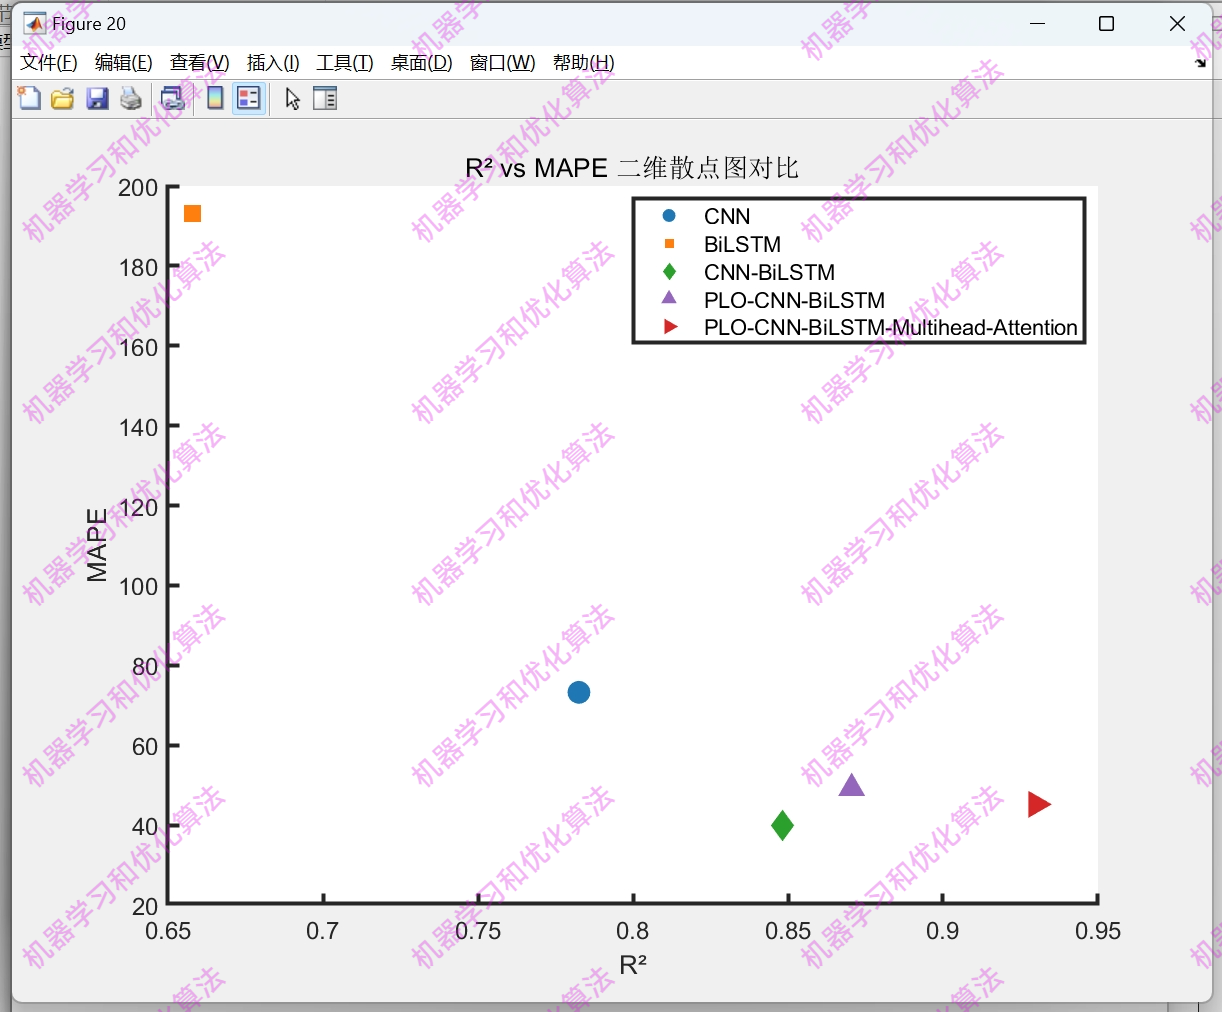This screenshot has height=1012, width=1222.
Task: Click the y-axis tick label 60
Action: click(145, 746)
